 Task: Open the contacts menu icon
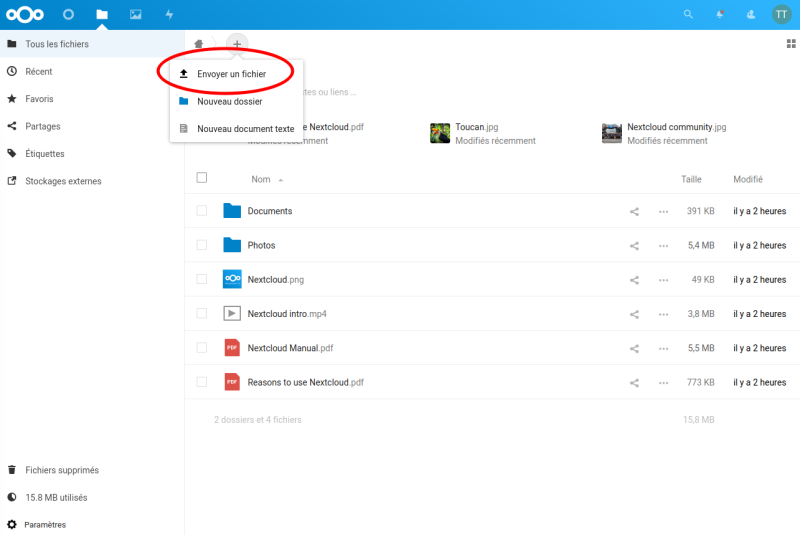pyautogui.click(x=750, y=15)
